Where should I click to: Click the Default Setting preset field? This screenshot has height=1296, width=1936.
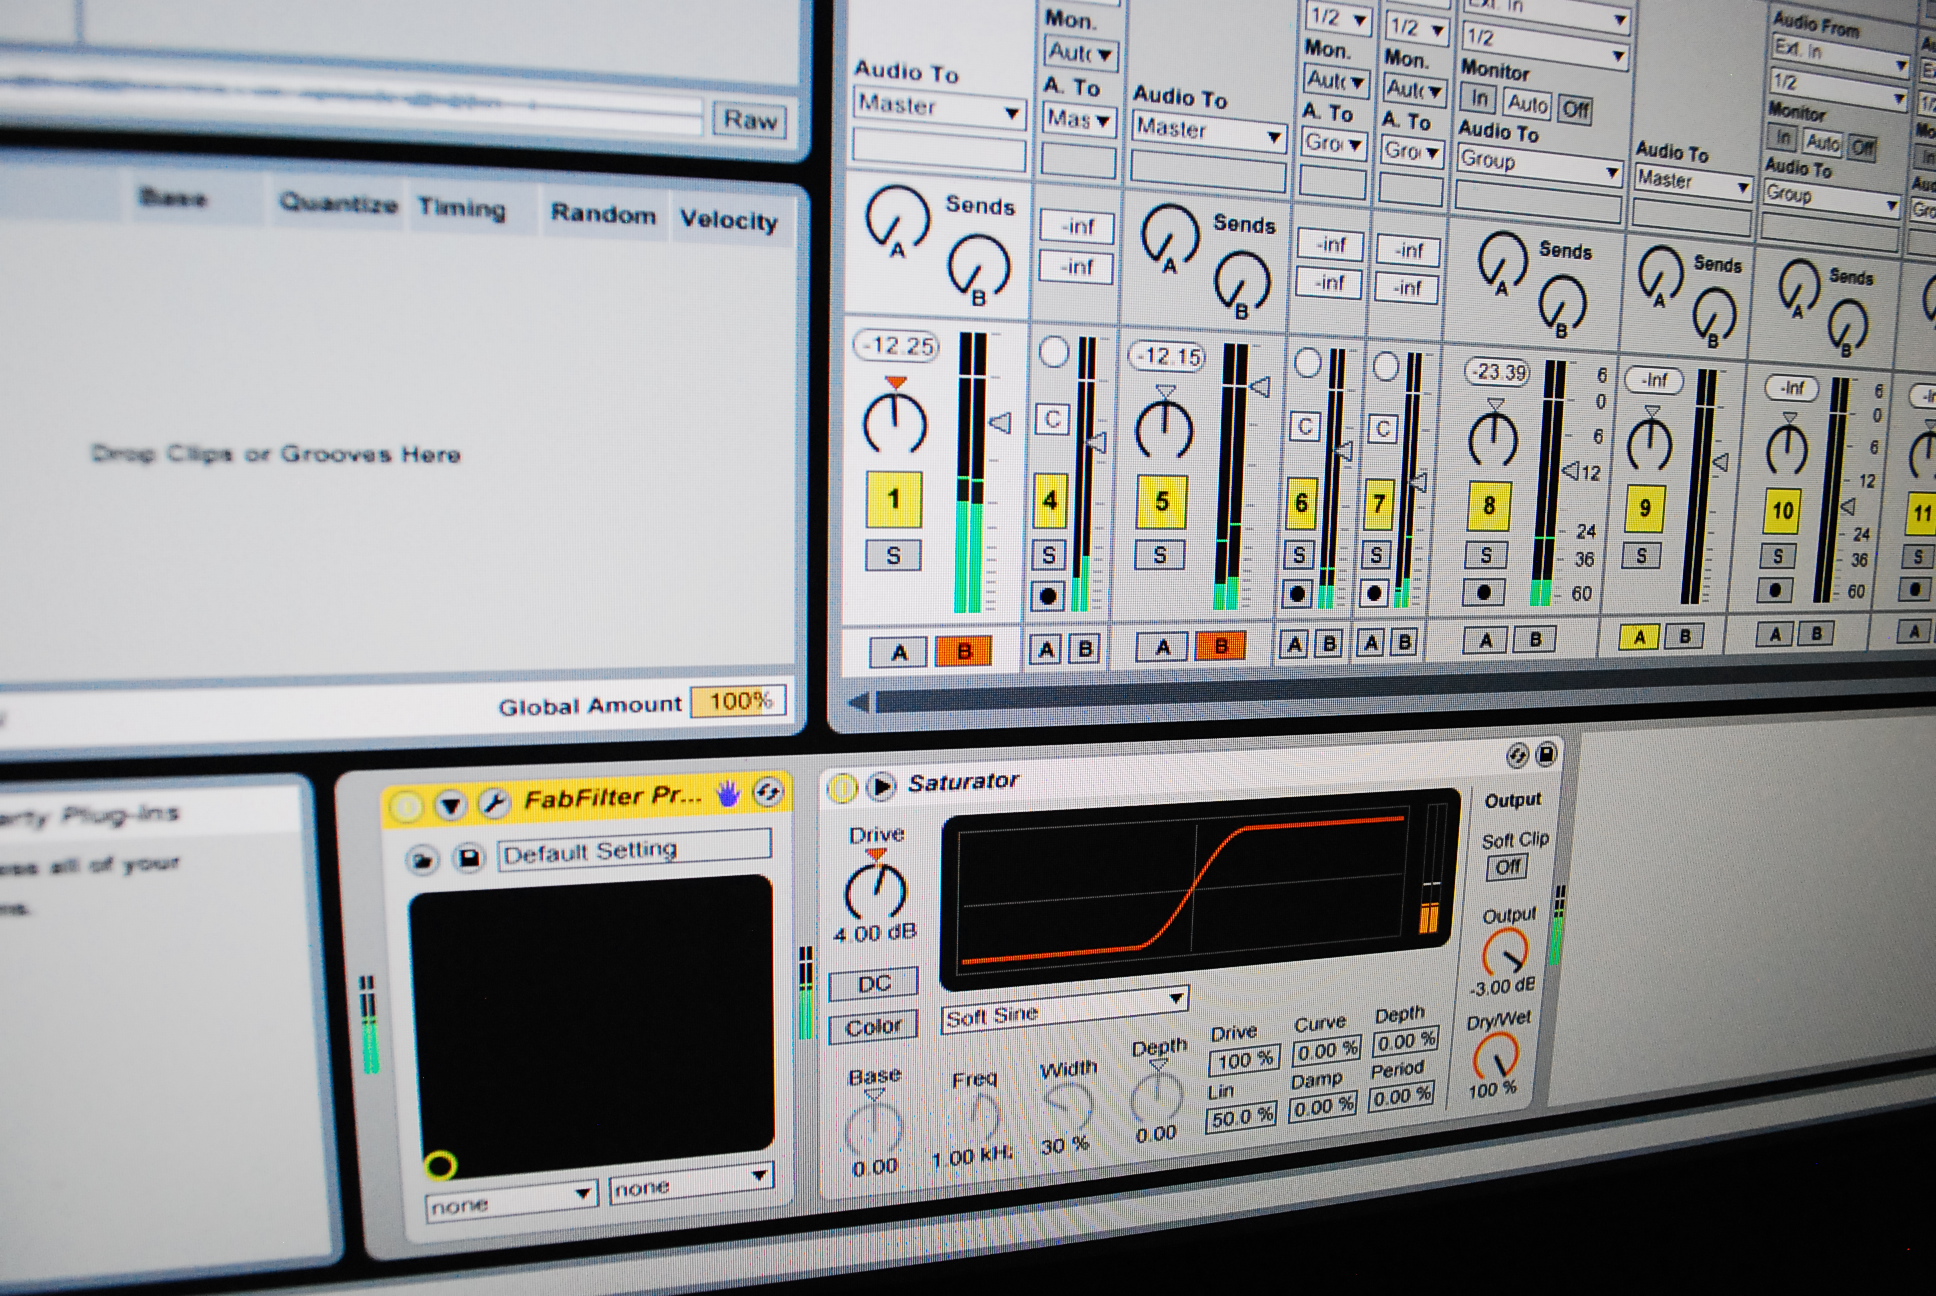pos(634,850)
